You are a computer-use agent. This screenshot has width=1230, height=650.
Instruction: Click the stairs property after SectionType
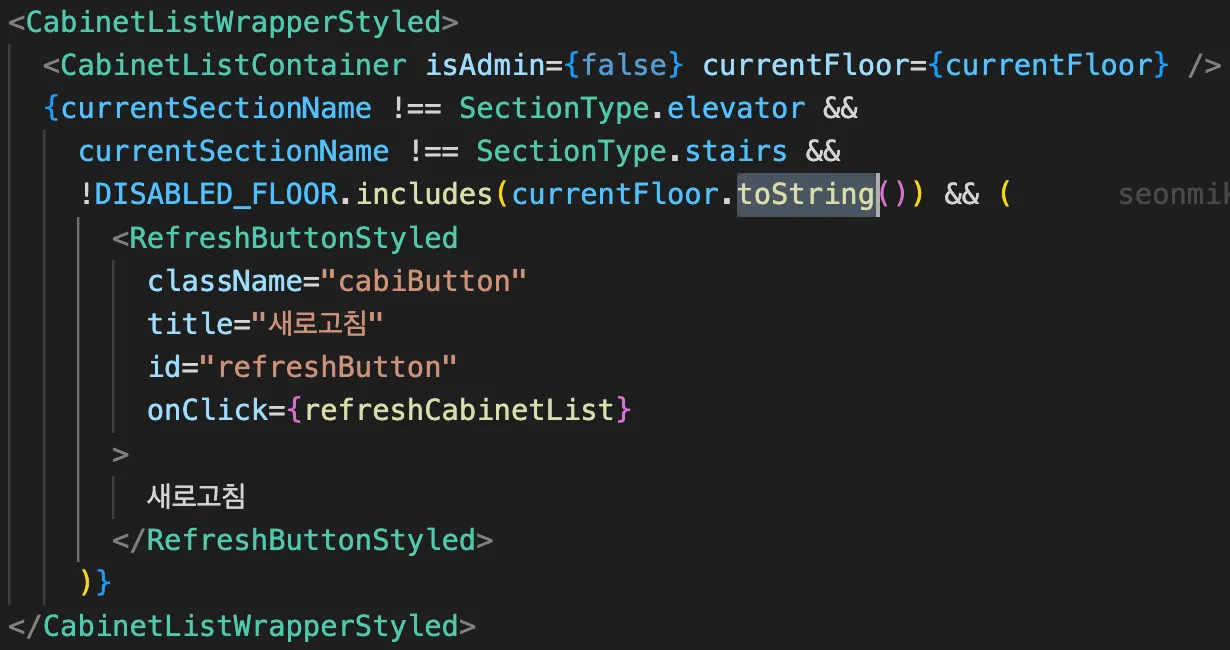[x=737, y=152]
